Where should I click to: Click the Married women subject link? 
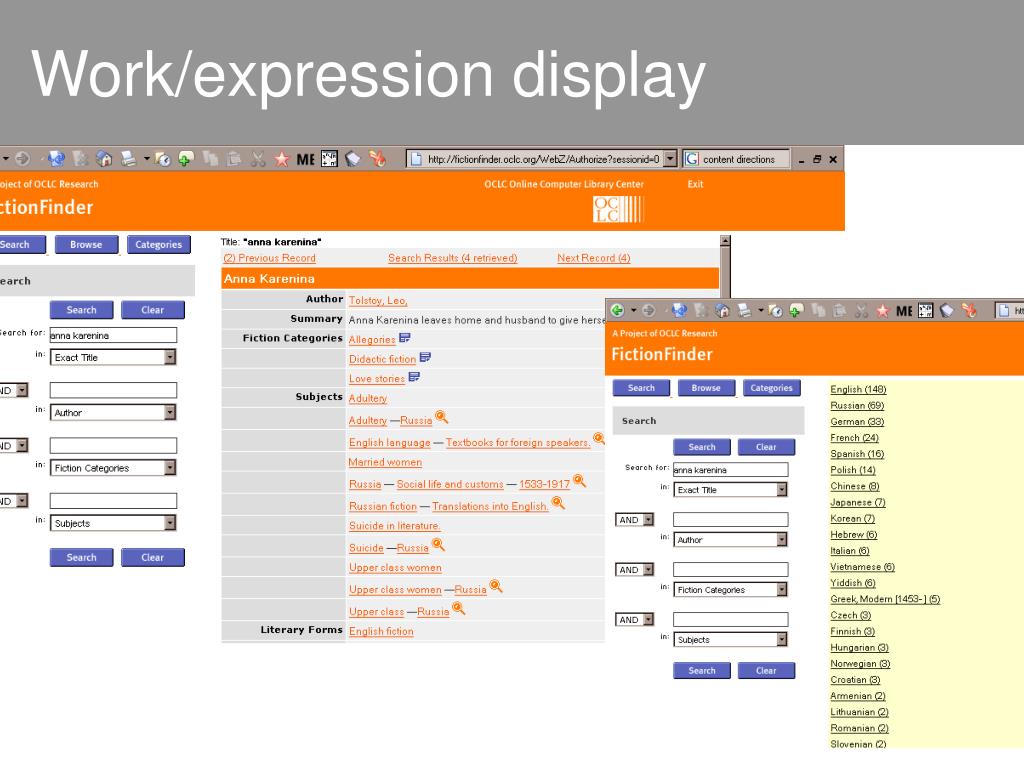point(385,462)
